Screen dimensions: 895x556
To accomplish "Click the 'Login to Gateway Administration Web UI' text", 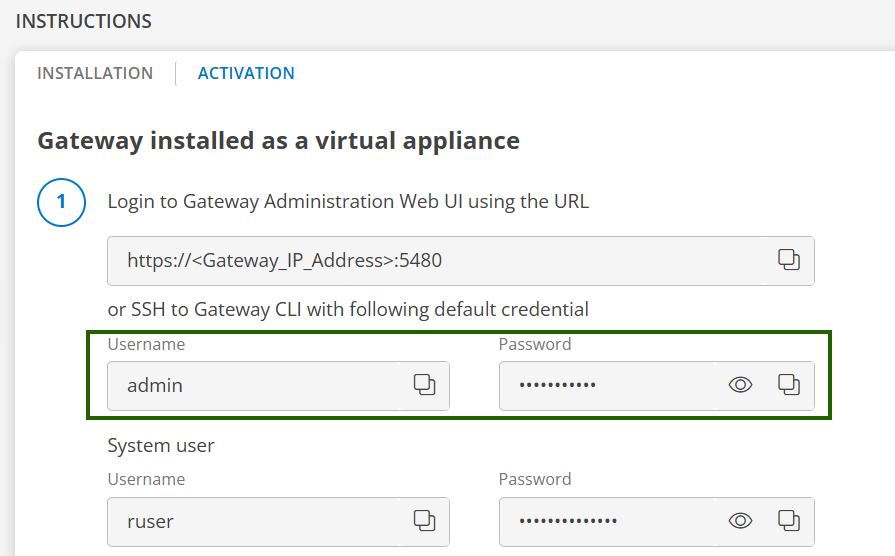I will pyautogui.click(x=348, y=201).
